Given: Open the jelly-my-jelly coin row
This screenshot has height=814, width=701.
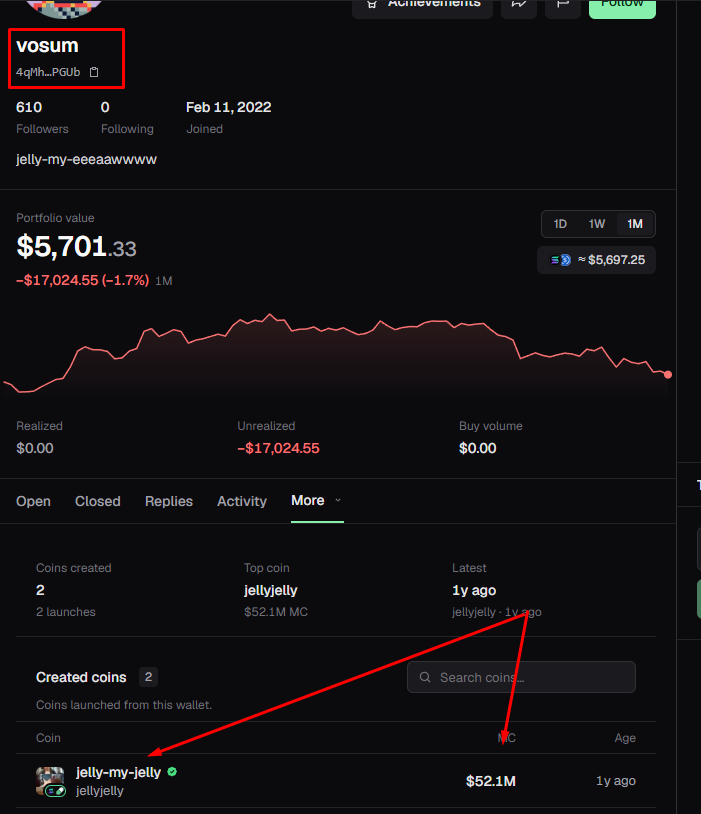Looking at the screenshot, I should [x=336, y=781].
